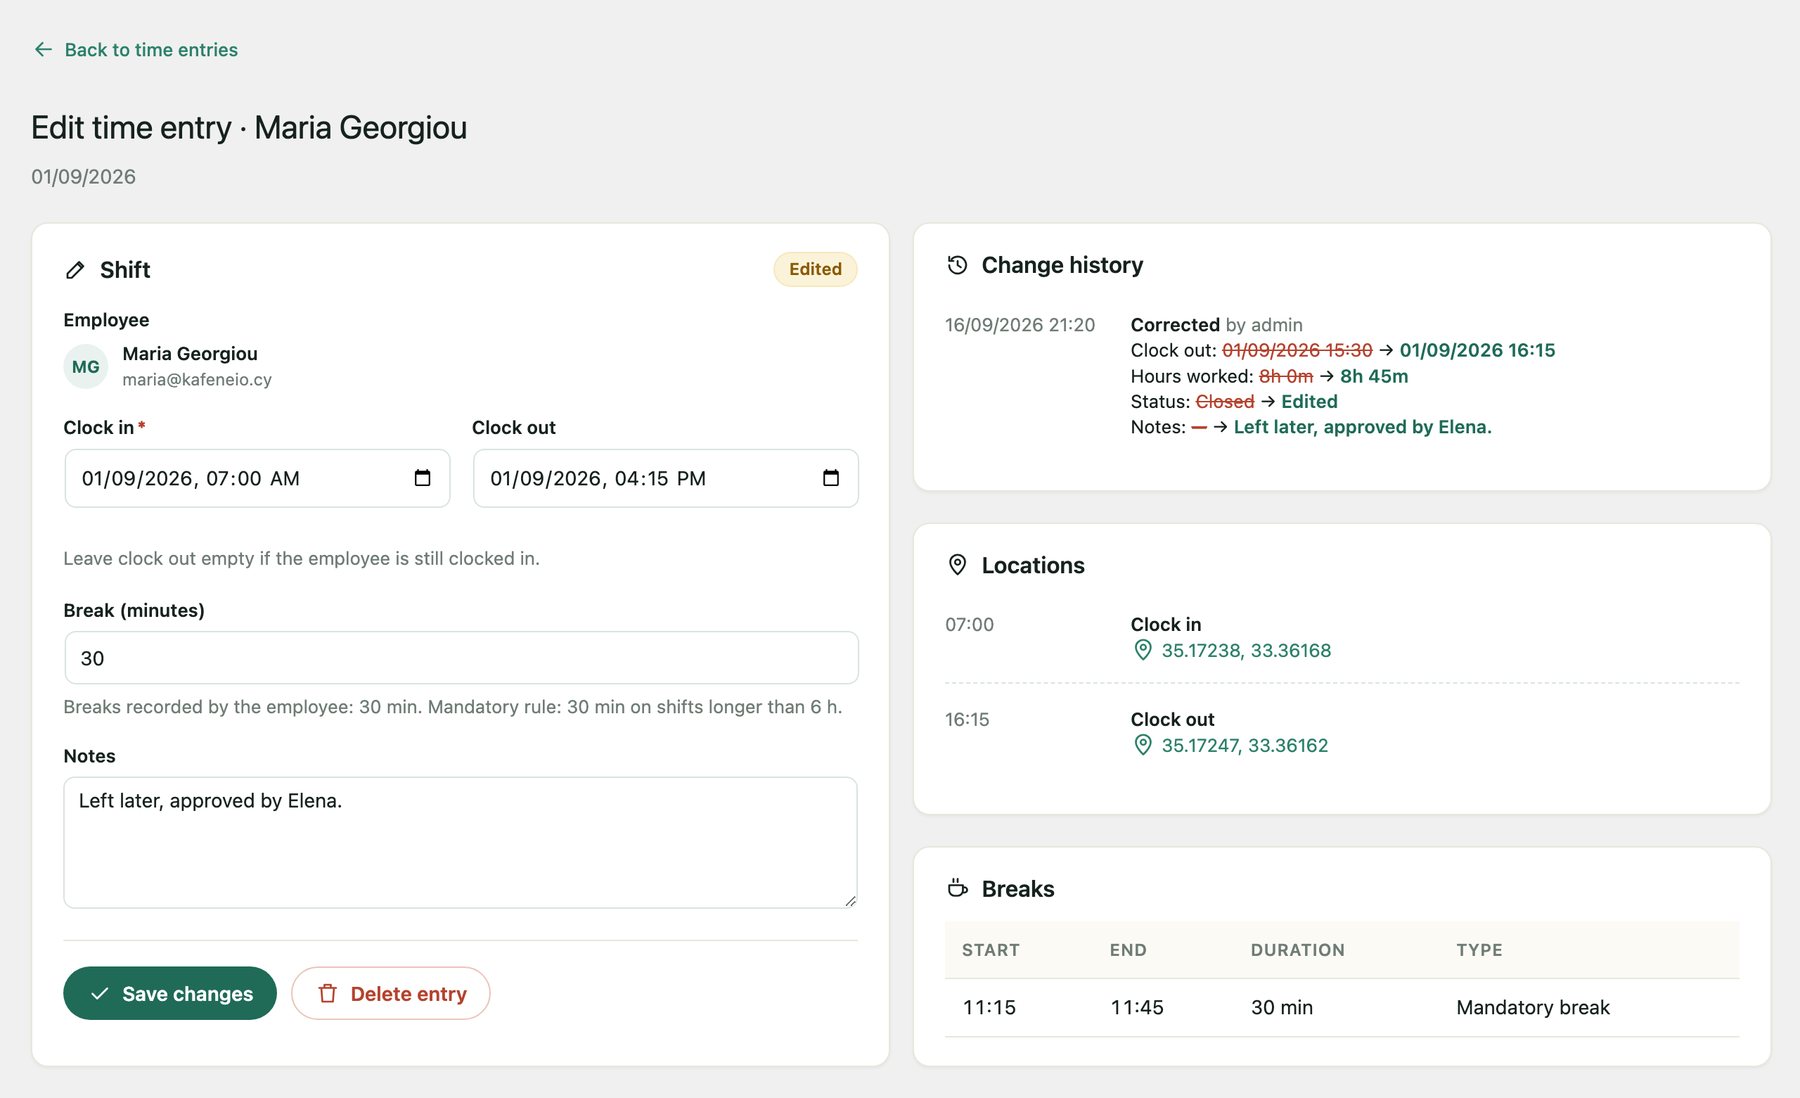The image size is (1800, 1098).
Task: Grab the Notes textarea resize handle
Action: (850, 901)
